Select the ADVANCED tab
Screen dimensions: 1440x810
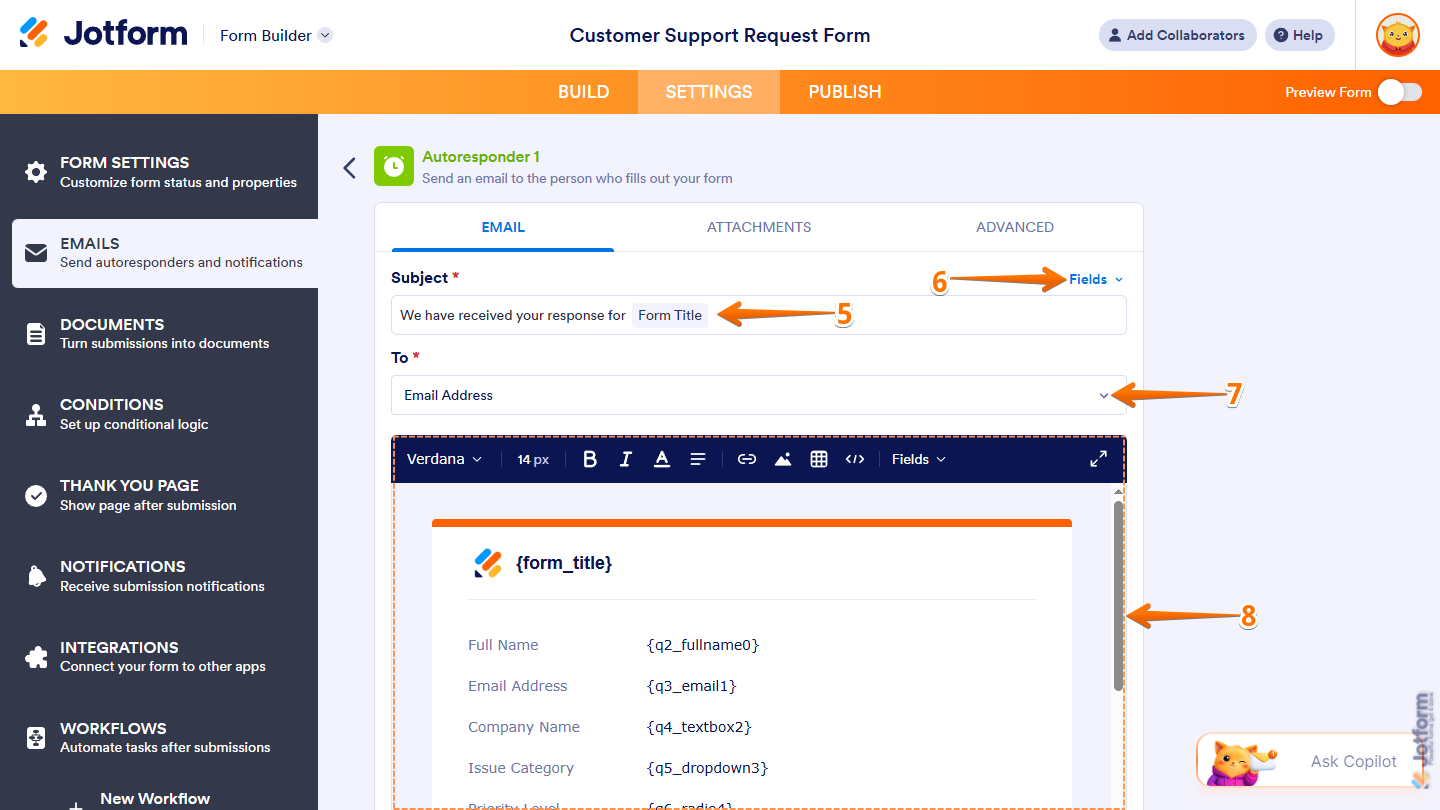pyautogui.click(x=1015, y=227)
